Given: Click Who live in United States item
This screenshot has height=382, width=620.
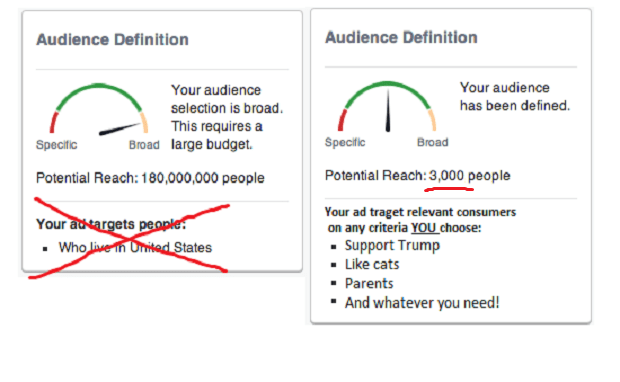Looking at the screenshot, I should coord(135,248).
